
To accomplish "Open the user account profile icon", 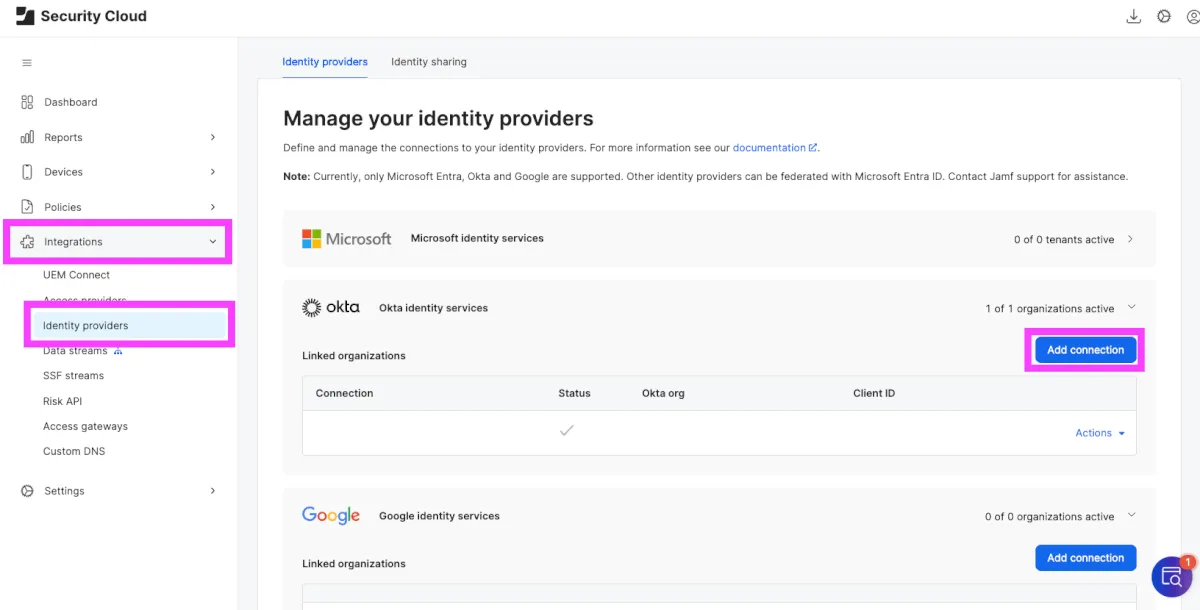I will coord(1193,16).
